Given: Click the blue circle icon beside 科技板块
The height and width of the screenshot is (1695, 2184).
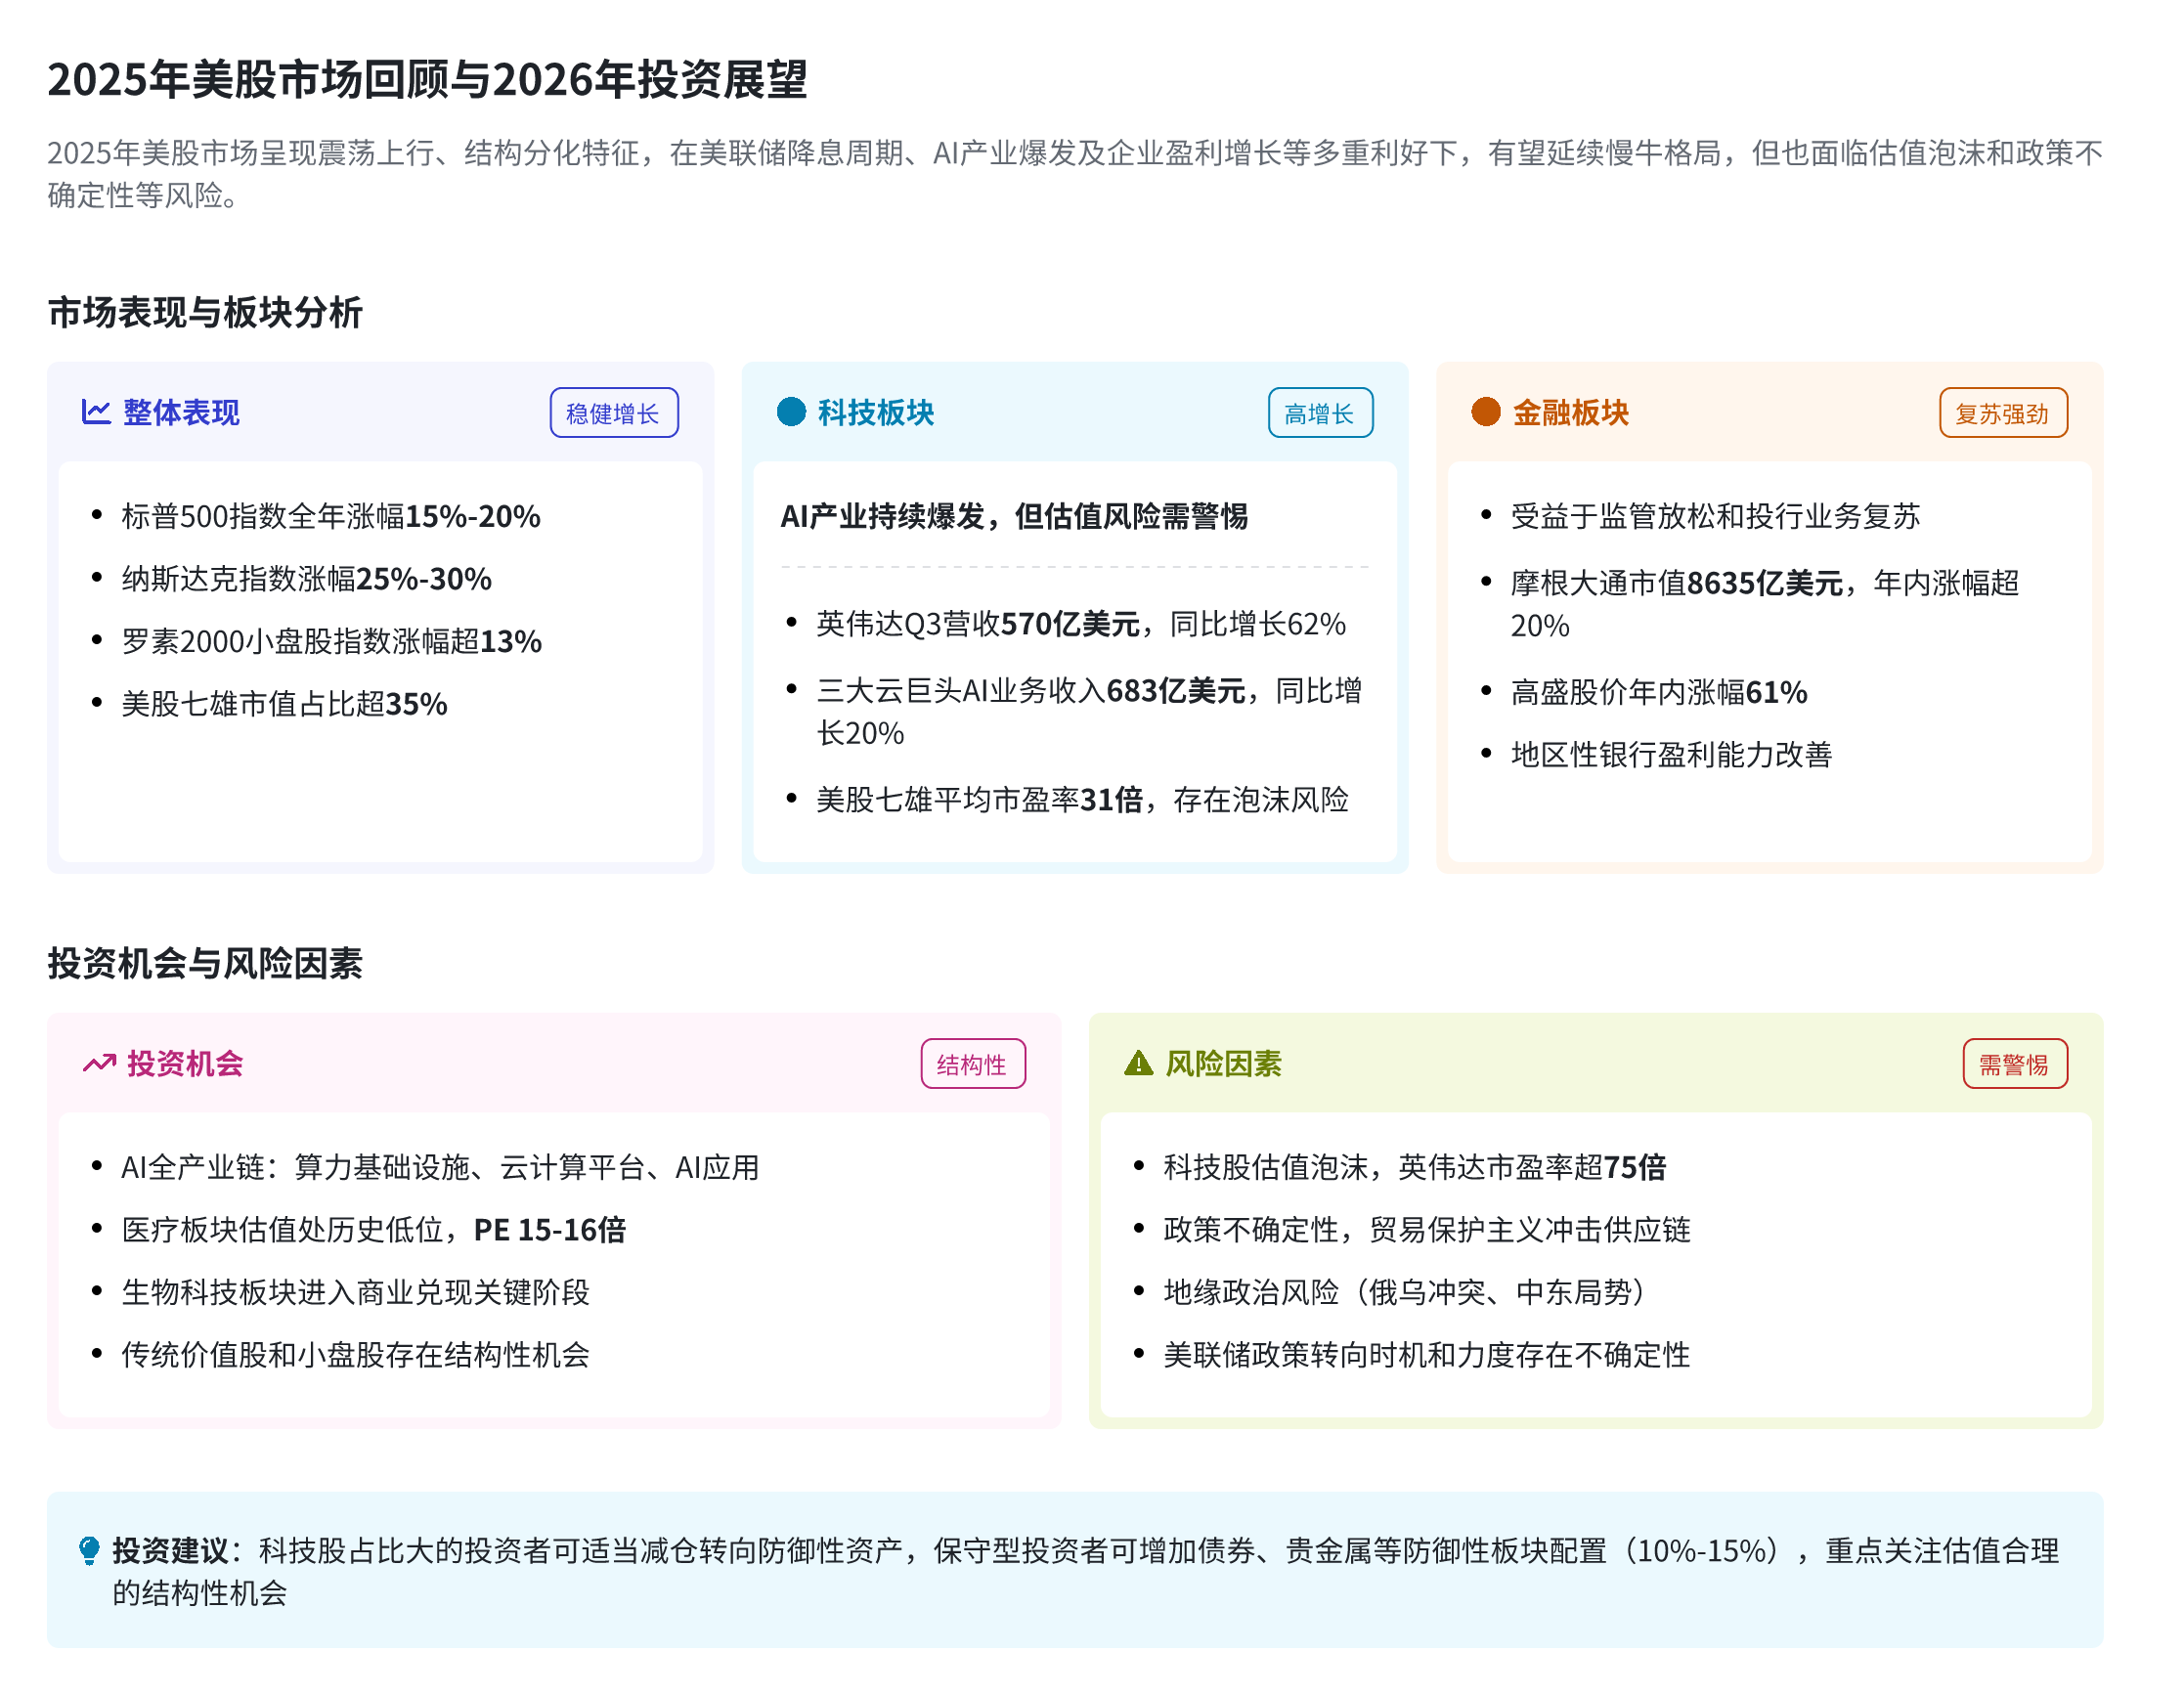Looking at the screenshot, I should click(792, 412).
